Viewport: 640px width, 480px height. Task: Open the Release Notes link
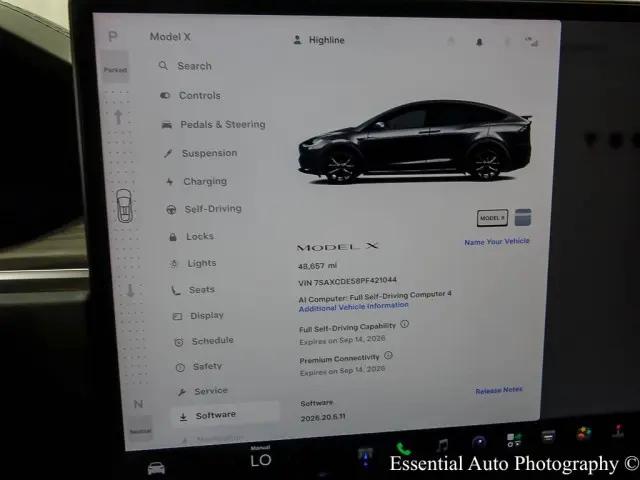[499, 390]
